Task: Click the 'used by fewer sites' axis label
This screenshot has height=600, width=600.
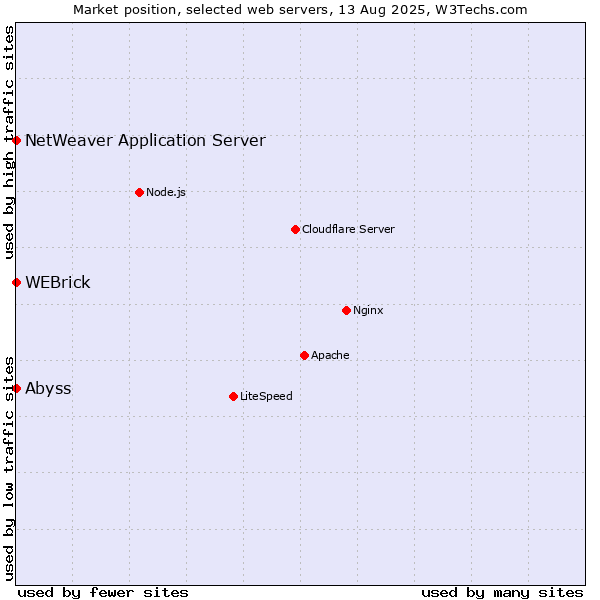Action: coord(103,592)
